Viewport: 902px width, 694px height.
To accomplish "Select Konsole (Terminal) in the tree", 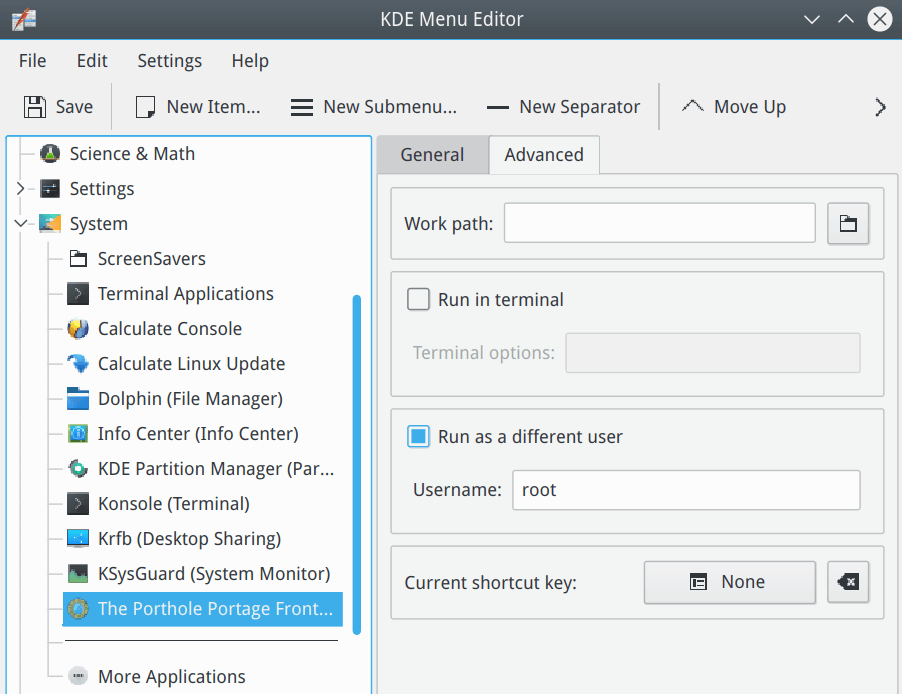I will click(174, 504).
